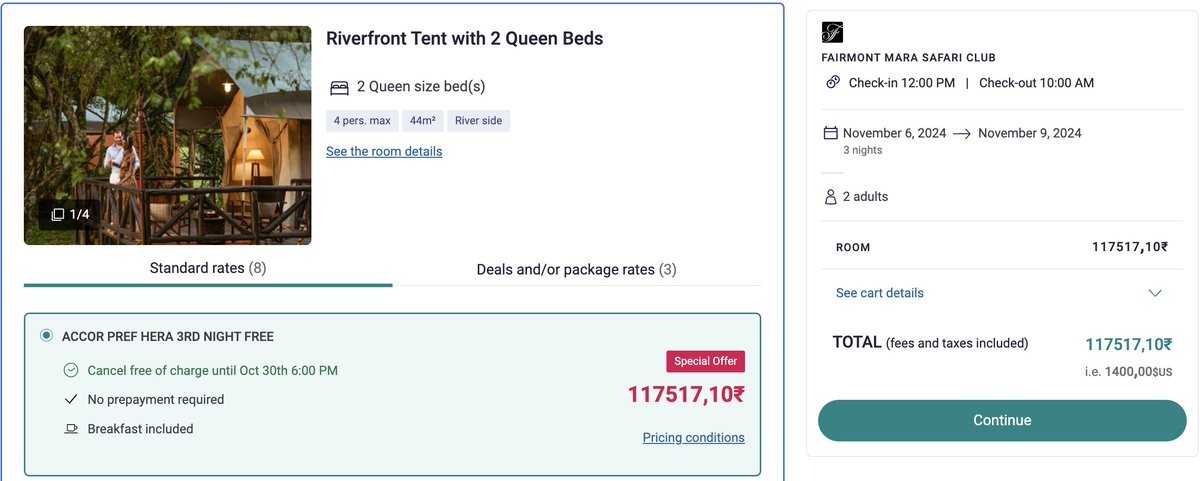Click the River side tag
Screen dimensions: 1200x481
[479, 121]
